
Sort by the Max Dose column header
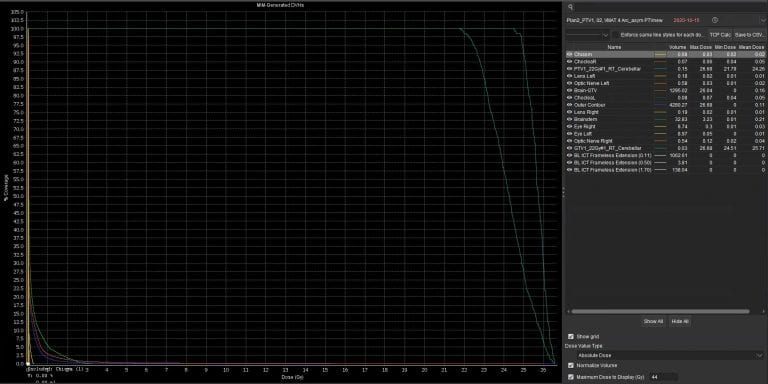(x=700, y=47)
